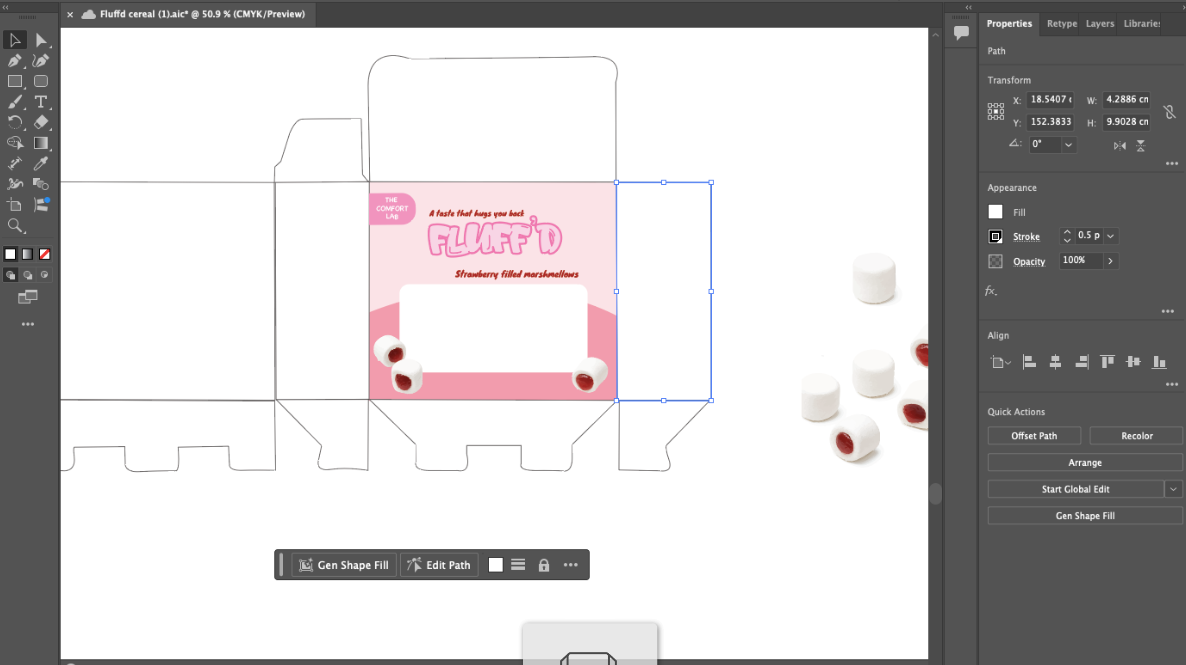Open more options in contextual task bar
1186x665 pixels.
click(x=570, y=565)
